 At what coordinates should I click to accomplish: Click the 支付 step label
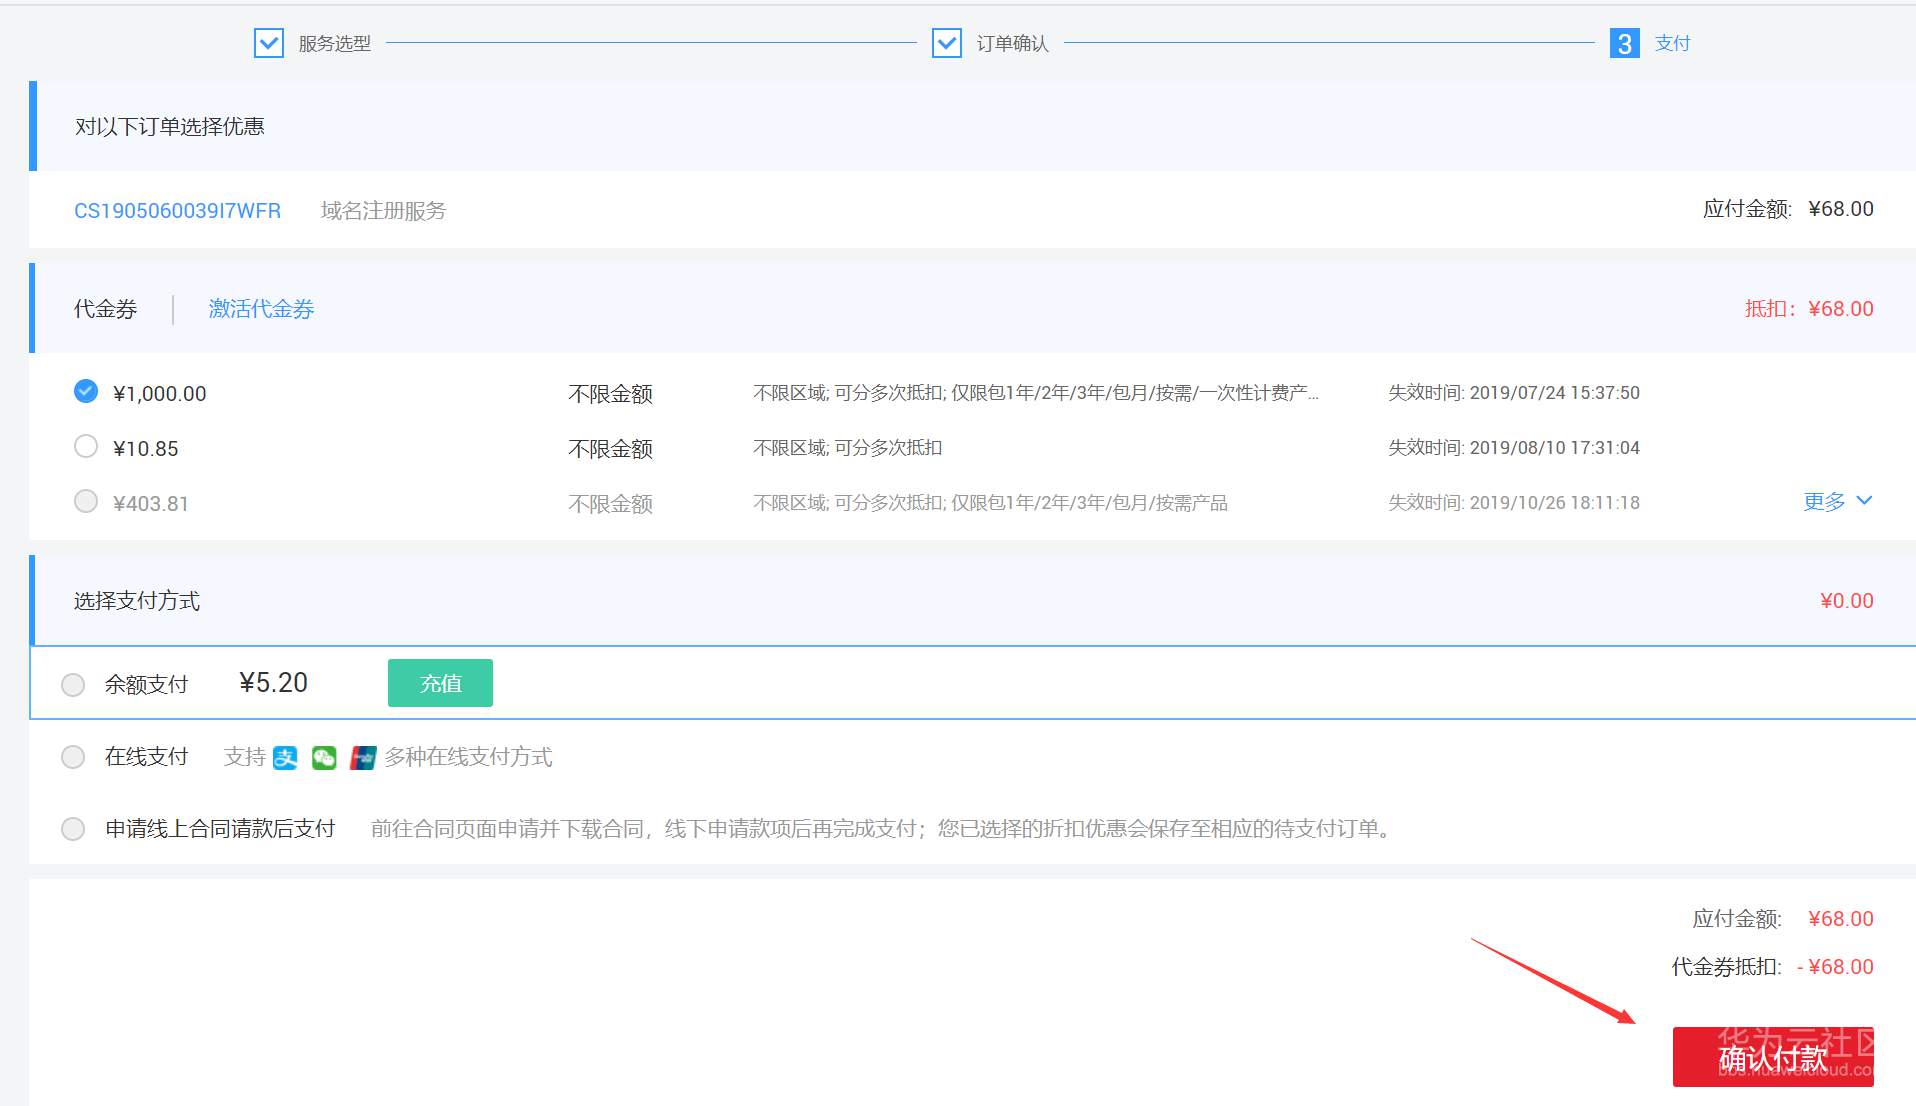pyautogui.click(x=1673, y=43)
